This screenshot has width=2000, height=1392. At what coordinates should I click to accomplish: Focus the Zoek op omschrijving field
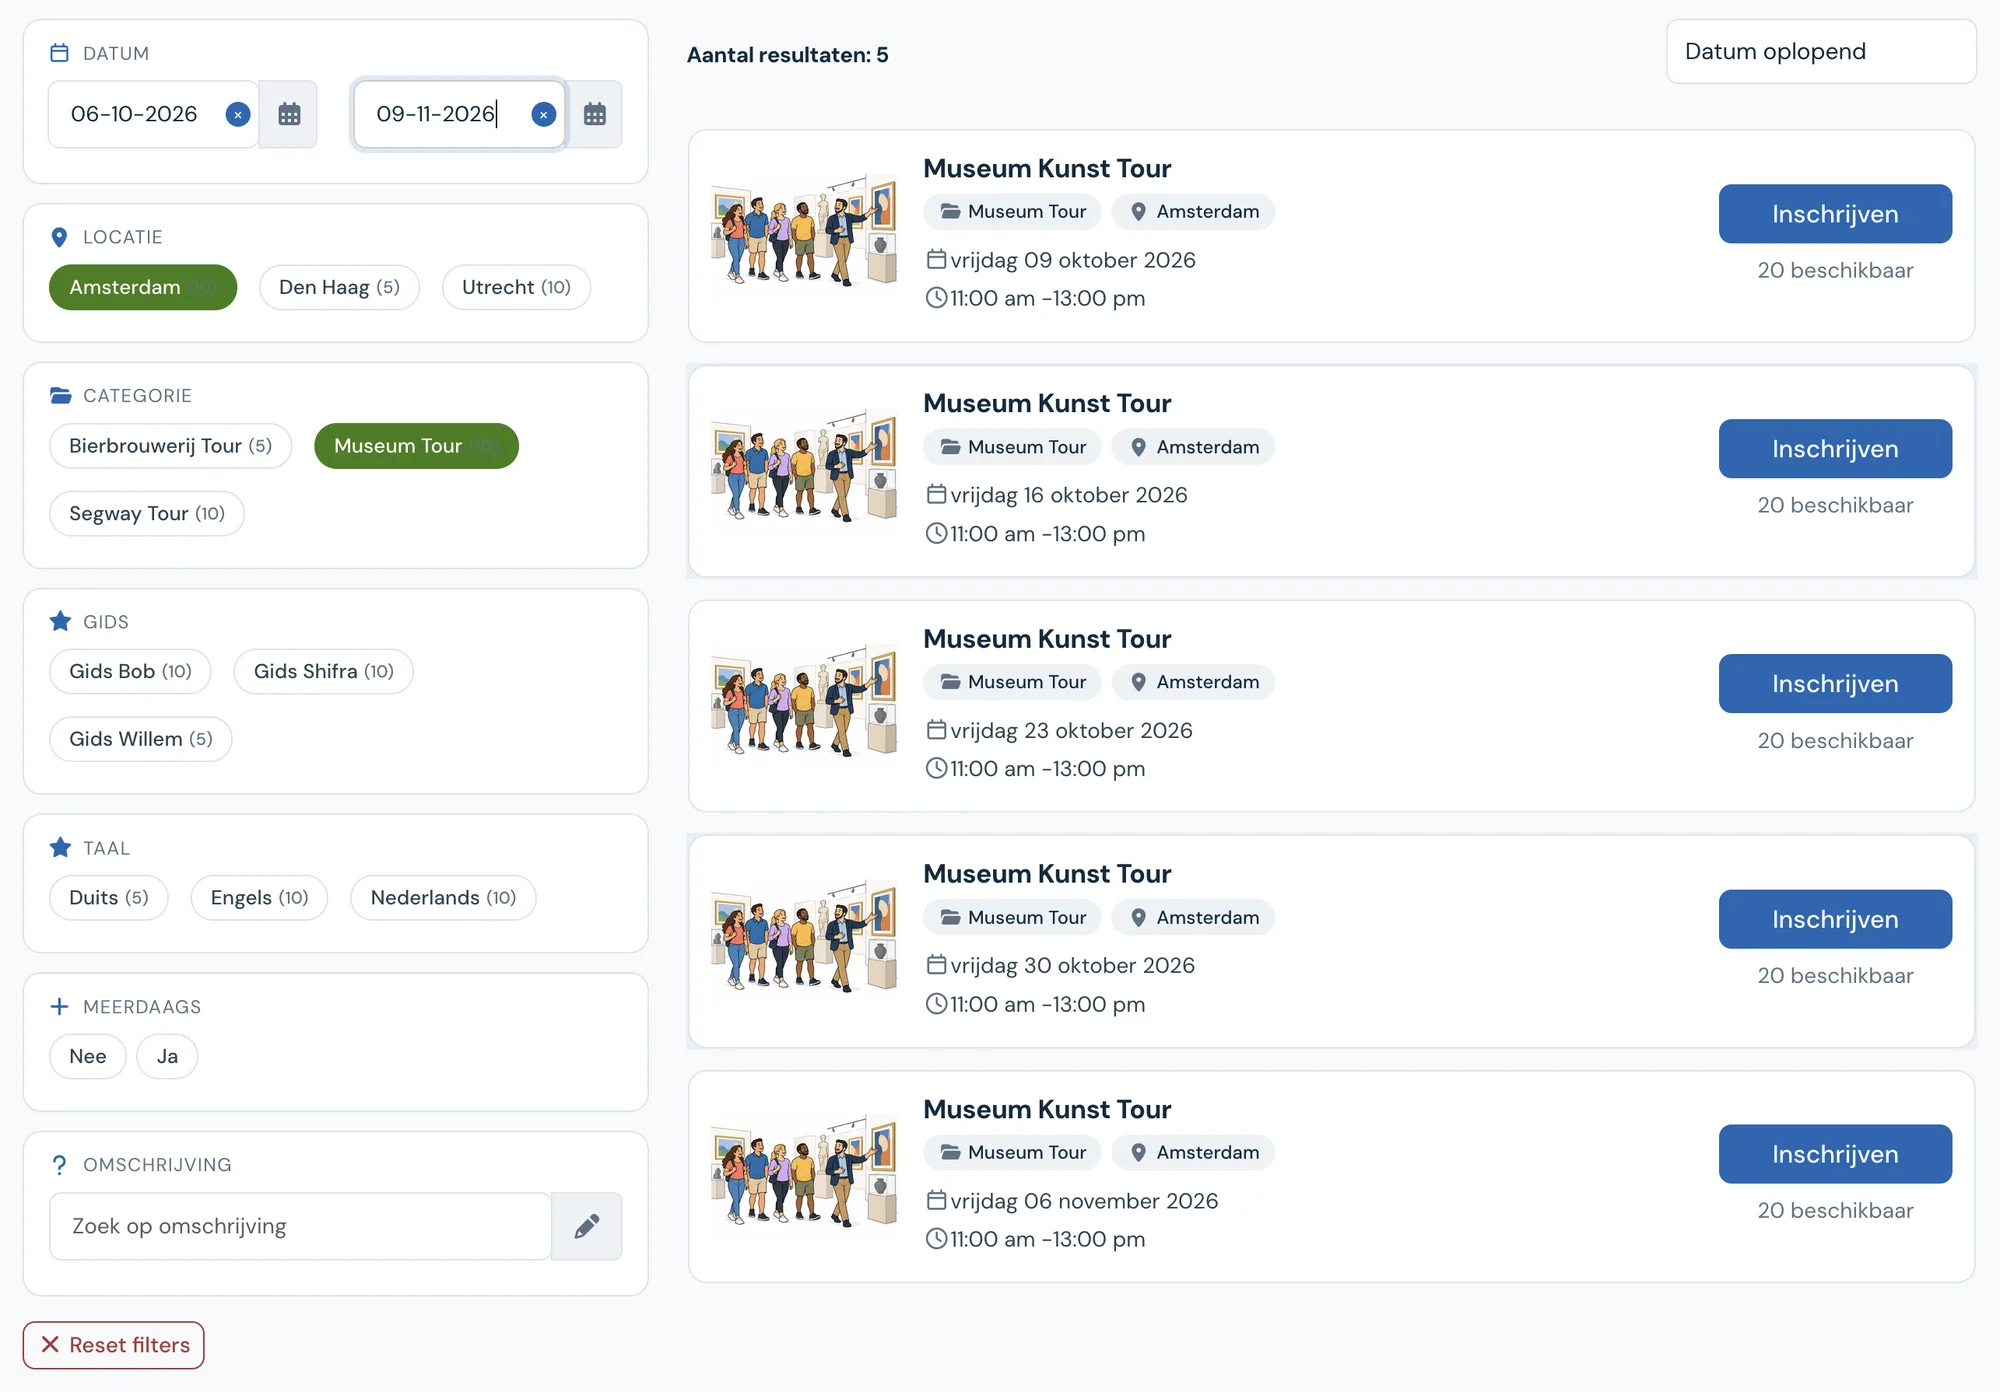pos(300,1226)
